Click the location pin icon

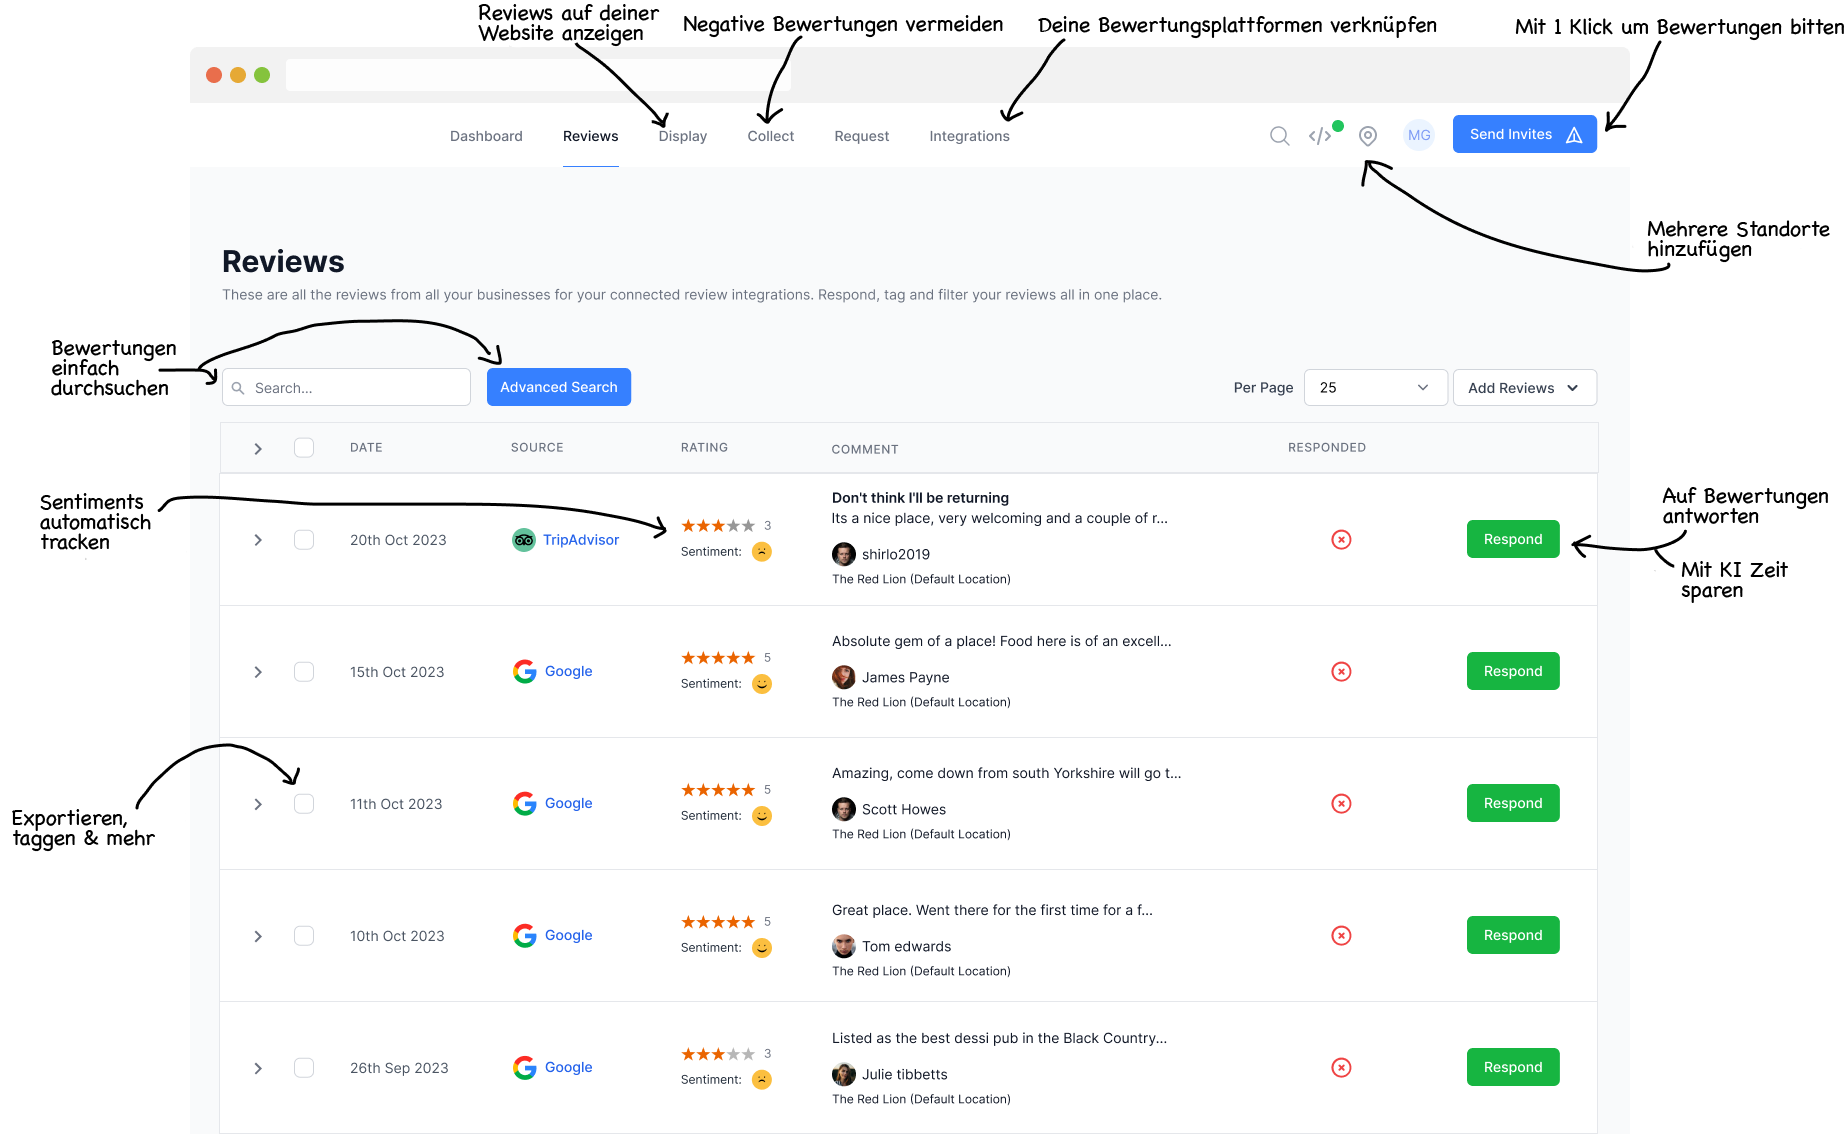click(1368, 136)
